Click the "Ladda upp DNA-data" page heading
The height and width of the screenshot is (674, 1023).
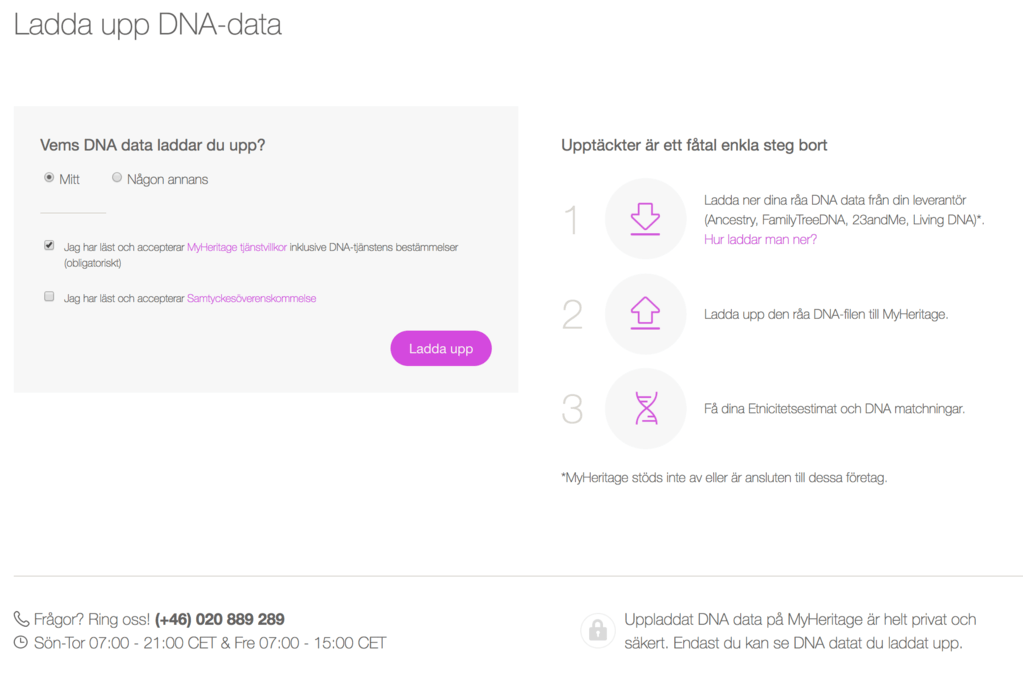pos(148,25)
